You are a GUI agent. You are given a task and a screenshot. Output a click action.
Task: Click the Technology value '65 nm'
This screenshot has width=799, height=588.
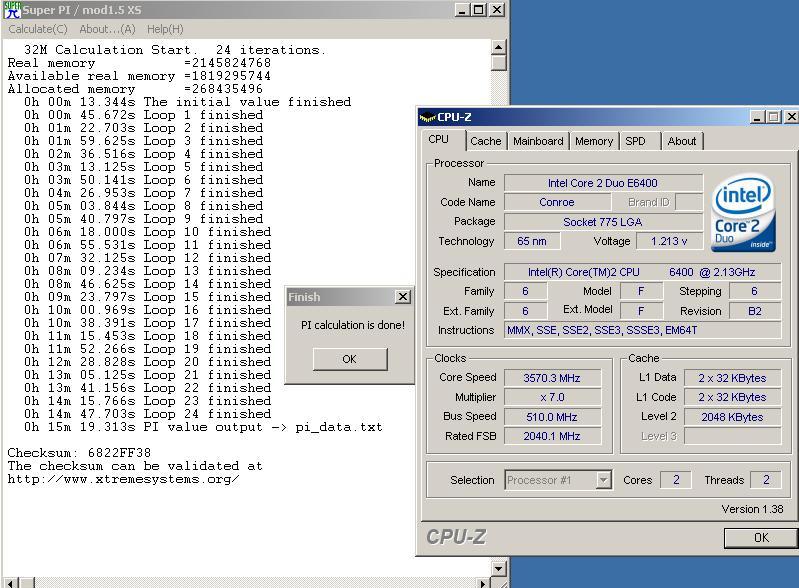point(532,241)
